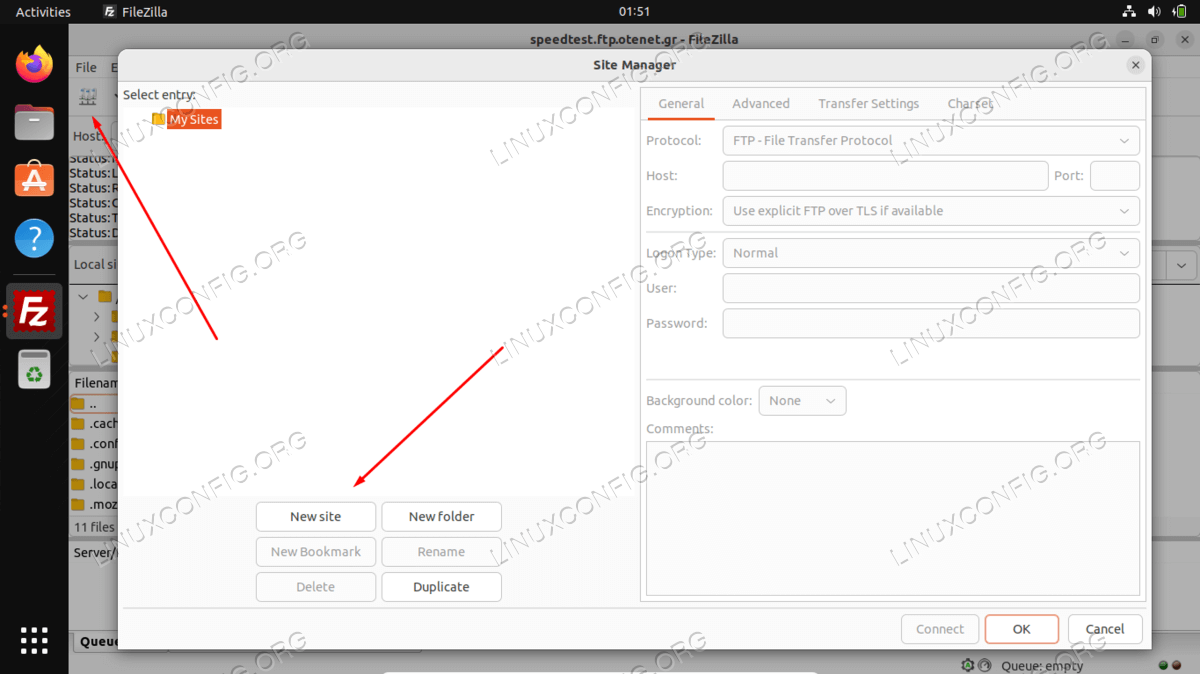Click the User input field
The height and width of the screenshot is (674, 1200).
point(931,288)
